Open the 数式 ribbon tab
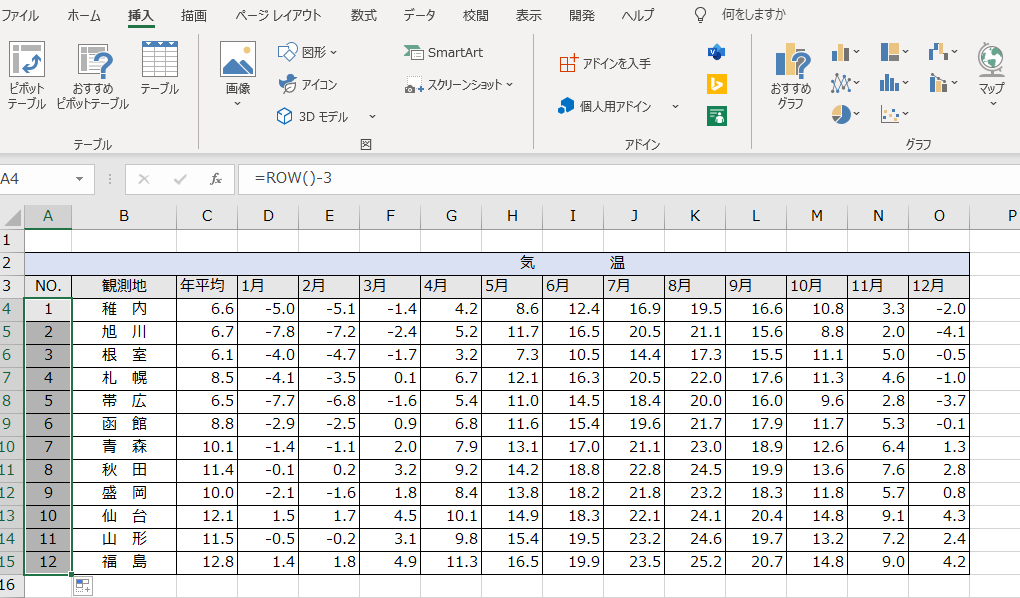Viewport: 1020px width, 598px height. click(x=364, y=15)
